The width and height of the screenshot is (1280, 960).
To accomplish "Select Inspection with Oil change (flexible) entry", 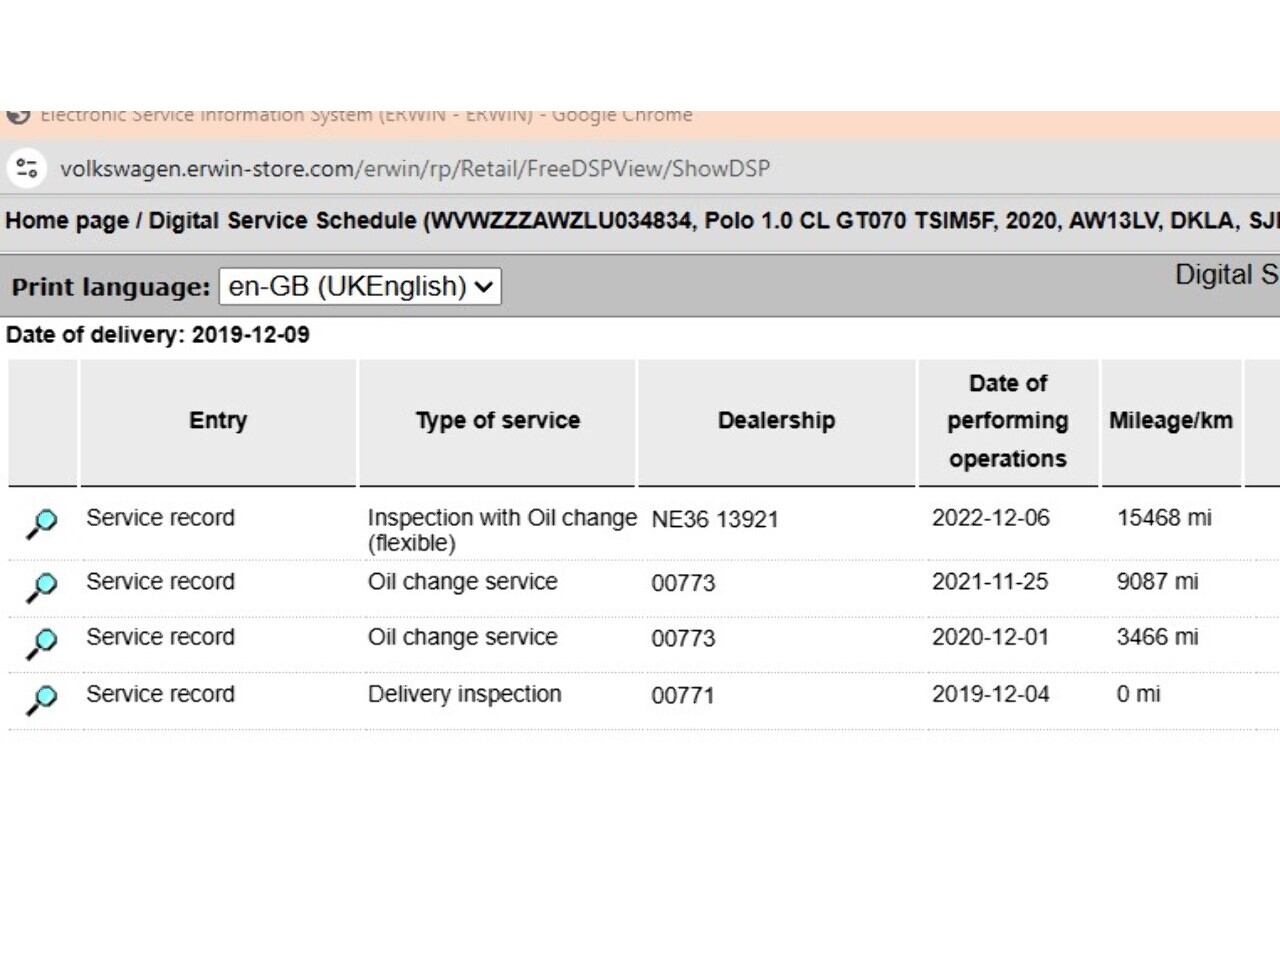I will pyautogui.click(x=501, y=530).
